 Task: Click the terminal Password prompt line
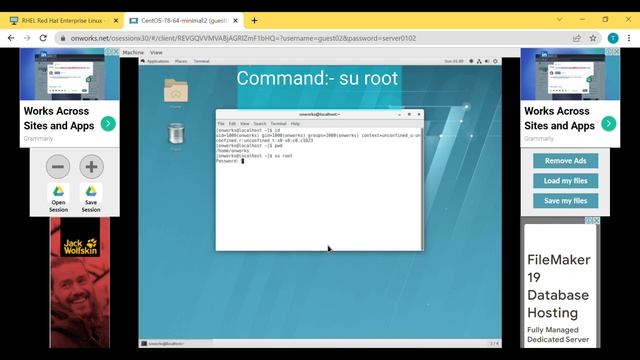coord(230,161)
